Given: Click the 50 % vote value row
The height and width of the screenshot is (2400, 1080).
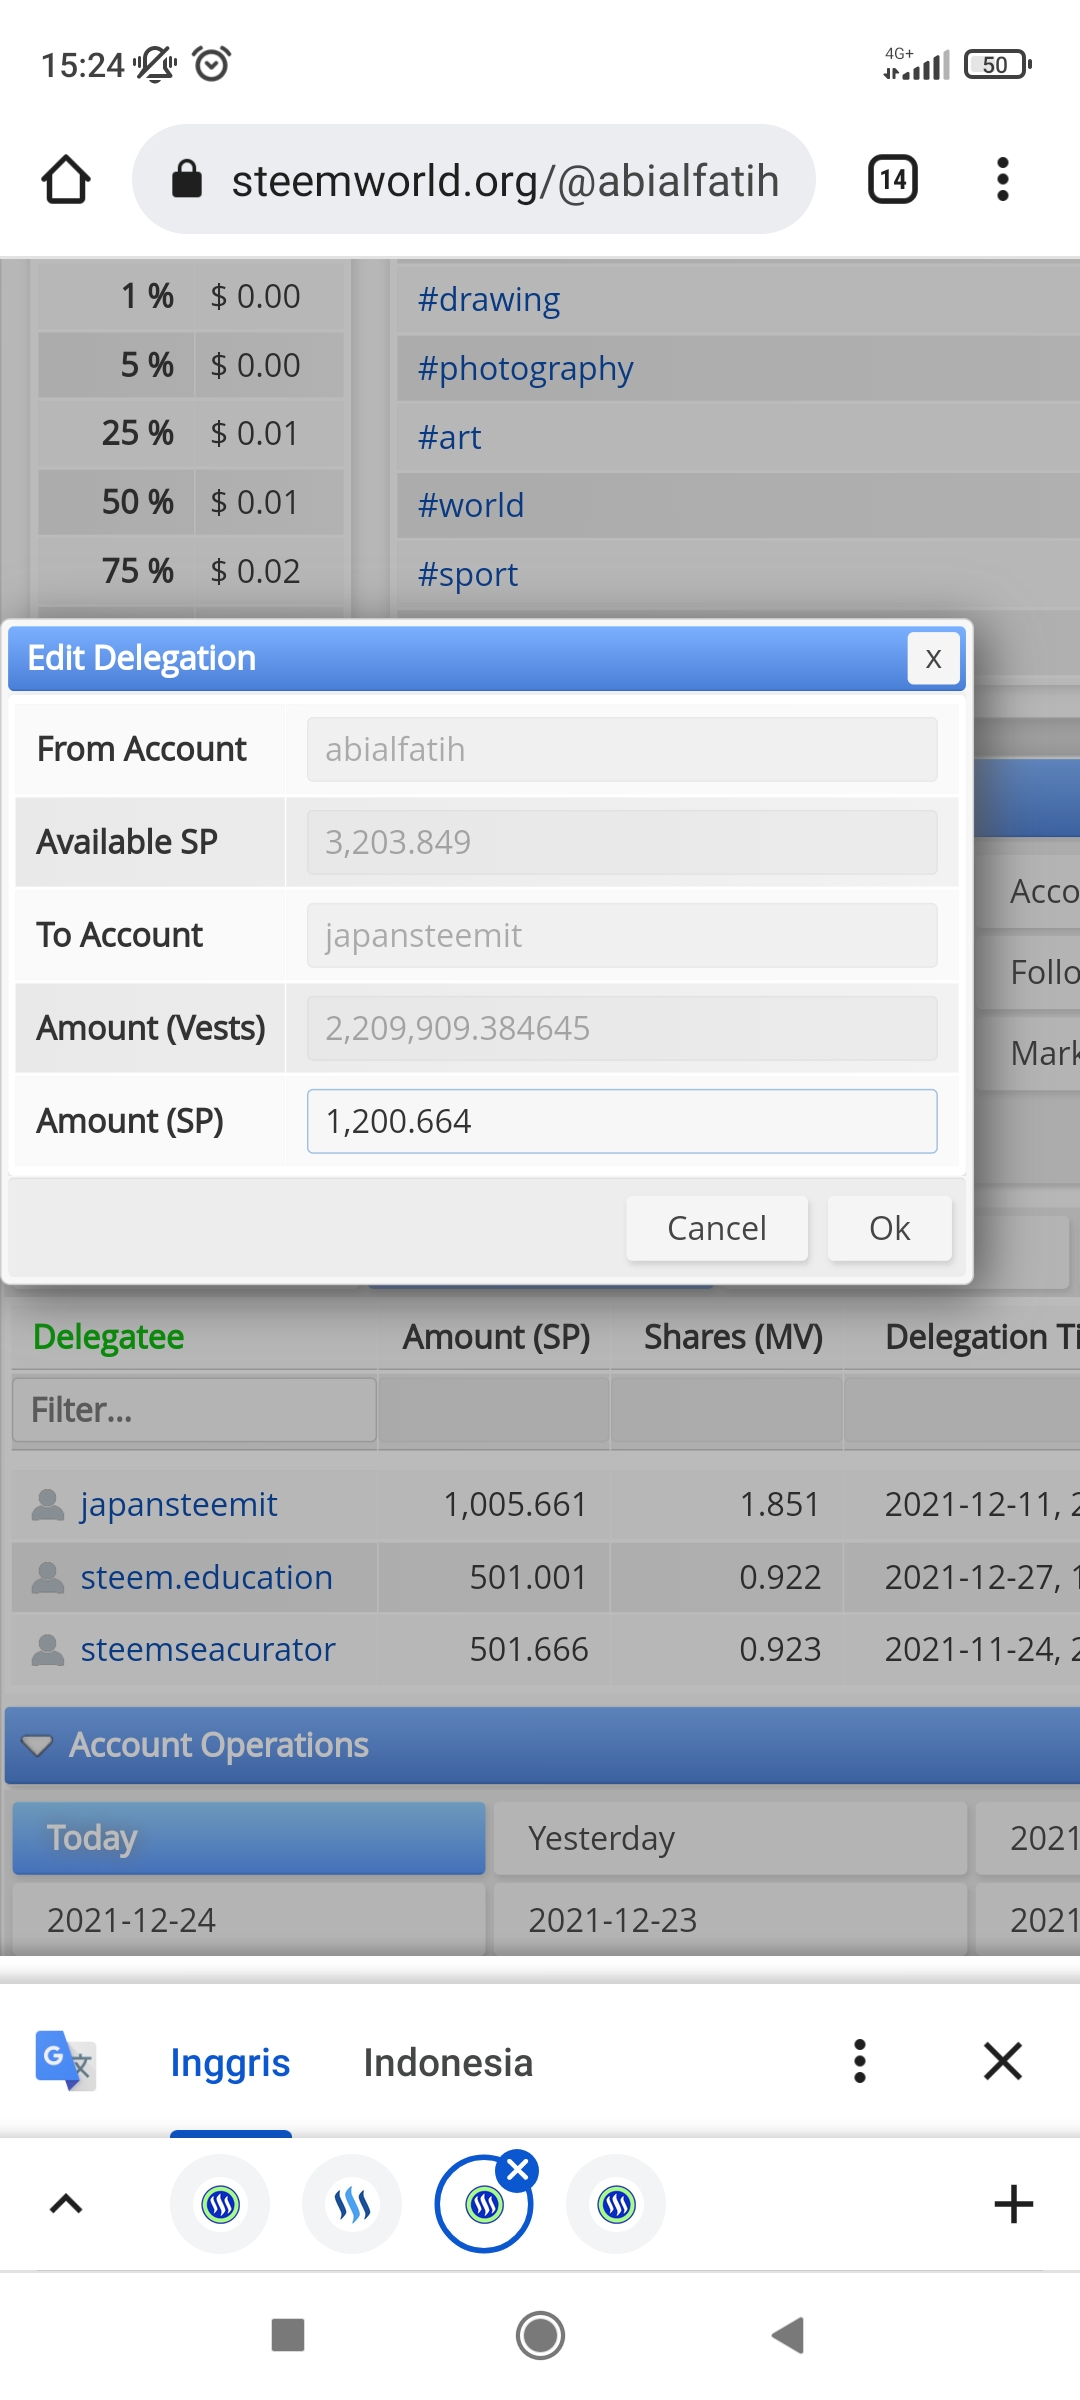Looking at the screenshot, I should 191,502.
